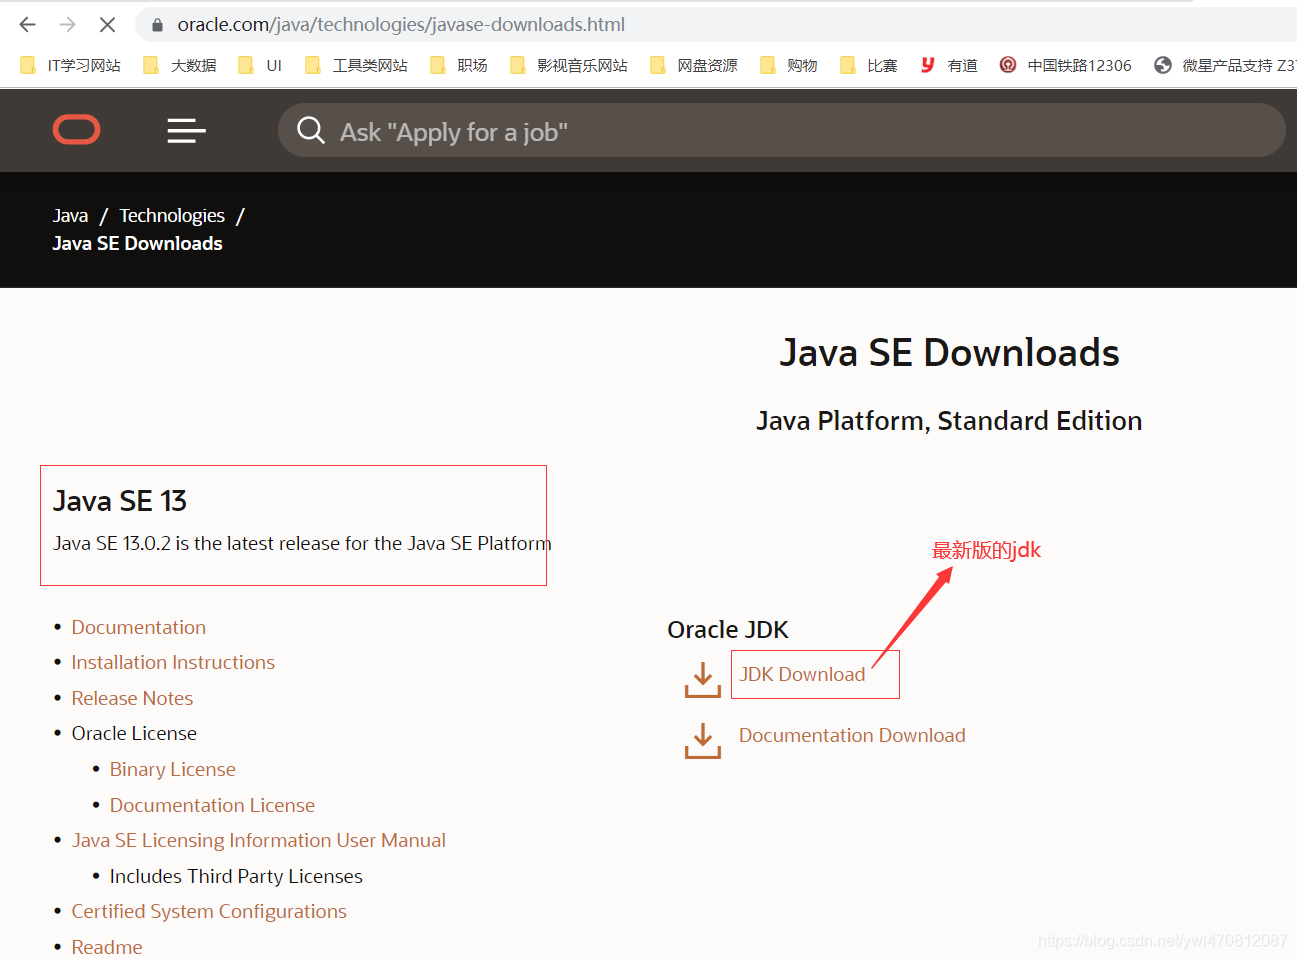Open the 购物 bookmark folder
1297x959 pixels.
(x=789, y=65)
